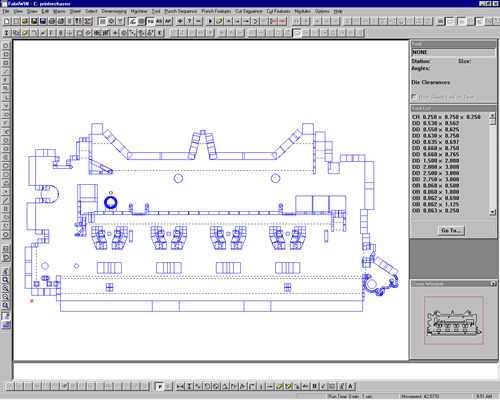This screenshot has height=400, width=500.
Task: Click the top magnifier zoom icon in left toolbar
Action: pos(6,280)
